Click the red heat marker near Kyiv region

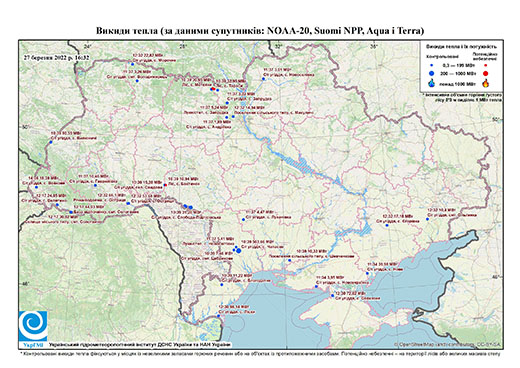[213, 89]
